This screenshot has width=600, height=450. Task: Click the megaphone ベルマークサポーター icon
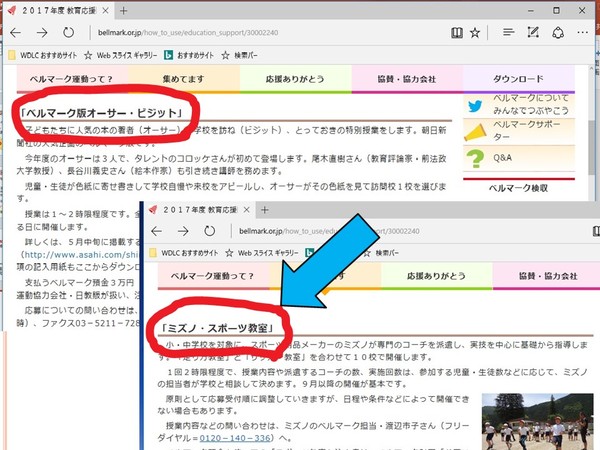pyautogui.click(x=475, y=132)
